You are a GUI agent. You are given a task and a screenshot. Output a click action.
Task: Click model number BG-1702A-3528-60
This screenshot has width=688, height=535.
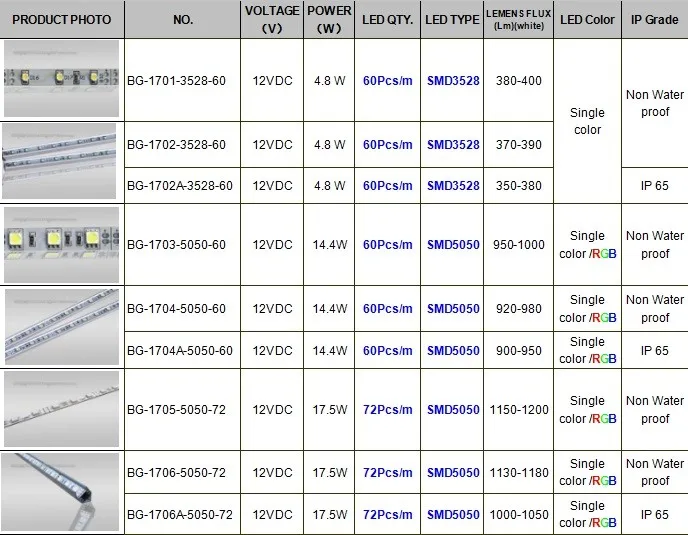(x=180, y=186)
